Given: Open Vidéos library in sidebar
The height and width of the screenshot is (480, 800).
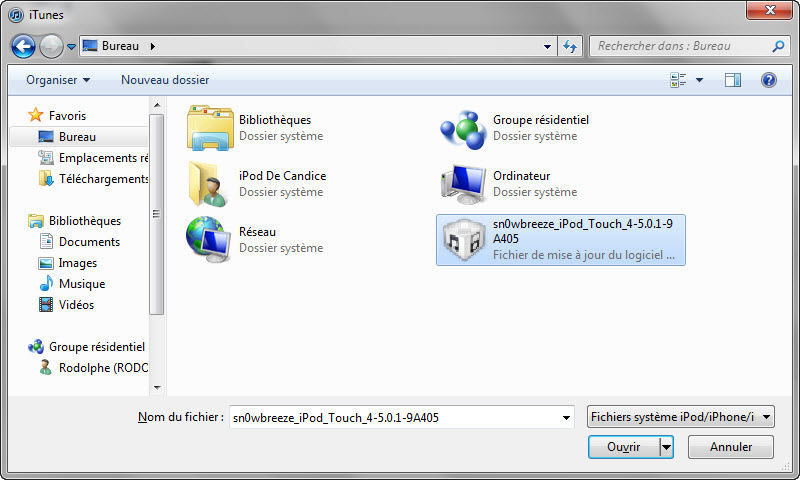Looking at the screenshot, I should [x=77, y=305].
